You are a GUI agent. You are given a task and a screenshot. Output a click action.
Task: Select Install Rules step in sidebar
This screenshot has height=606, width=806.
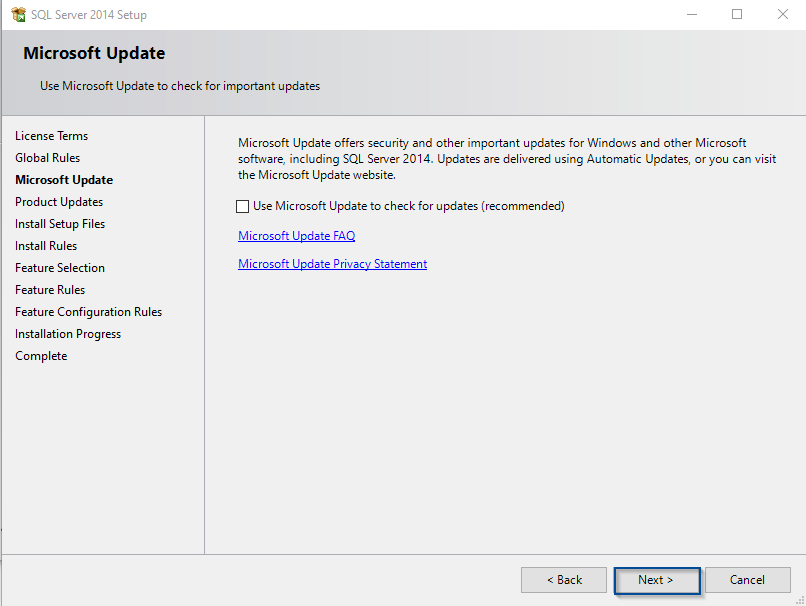pyautogui.click(x=46, y=246)
